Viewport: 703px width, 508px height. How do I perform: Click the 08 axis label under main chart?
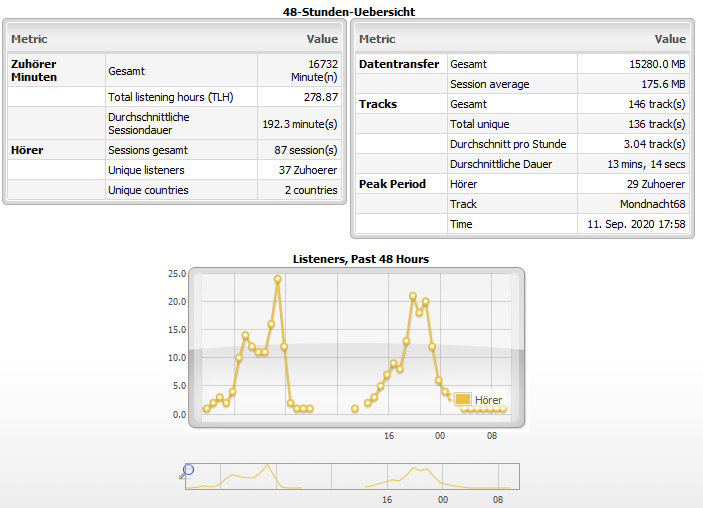click(x=492, y=436)
